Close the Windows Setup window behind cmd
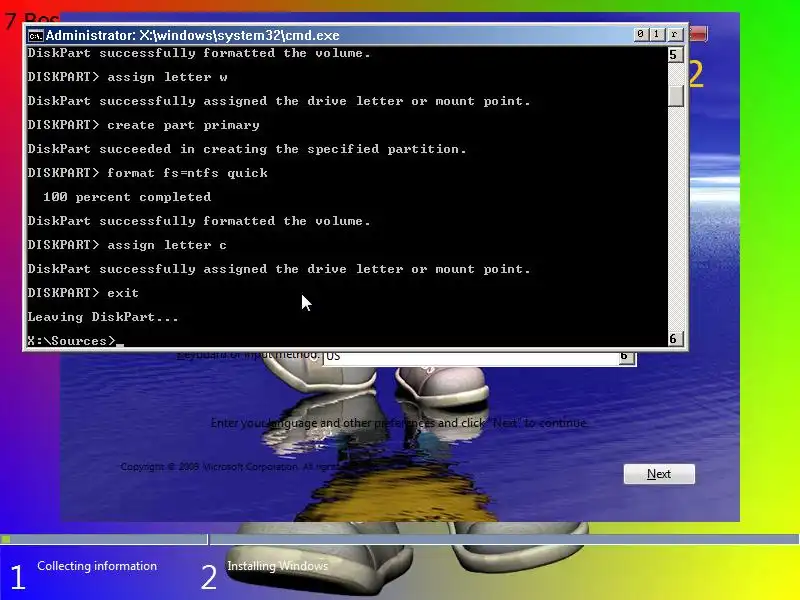The width and height of the screenshot is (800, 600). (x=698, y=34)
